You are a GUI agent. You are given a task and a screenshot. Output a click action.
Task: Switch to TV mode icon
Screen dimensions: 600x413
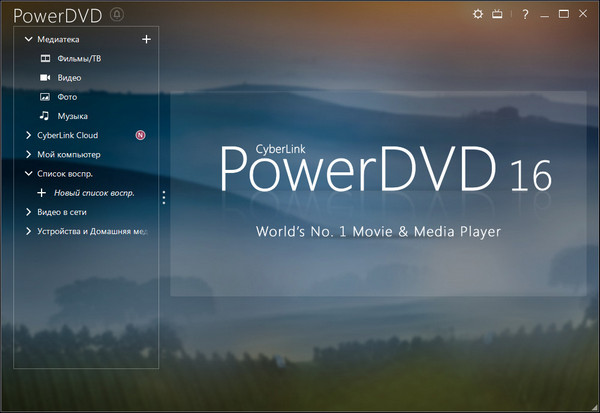(498, 14)
